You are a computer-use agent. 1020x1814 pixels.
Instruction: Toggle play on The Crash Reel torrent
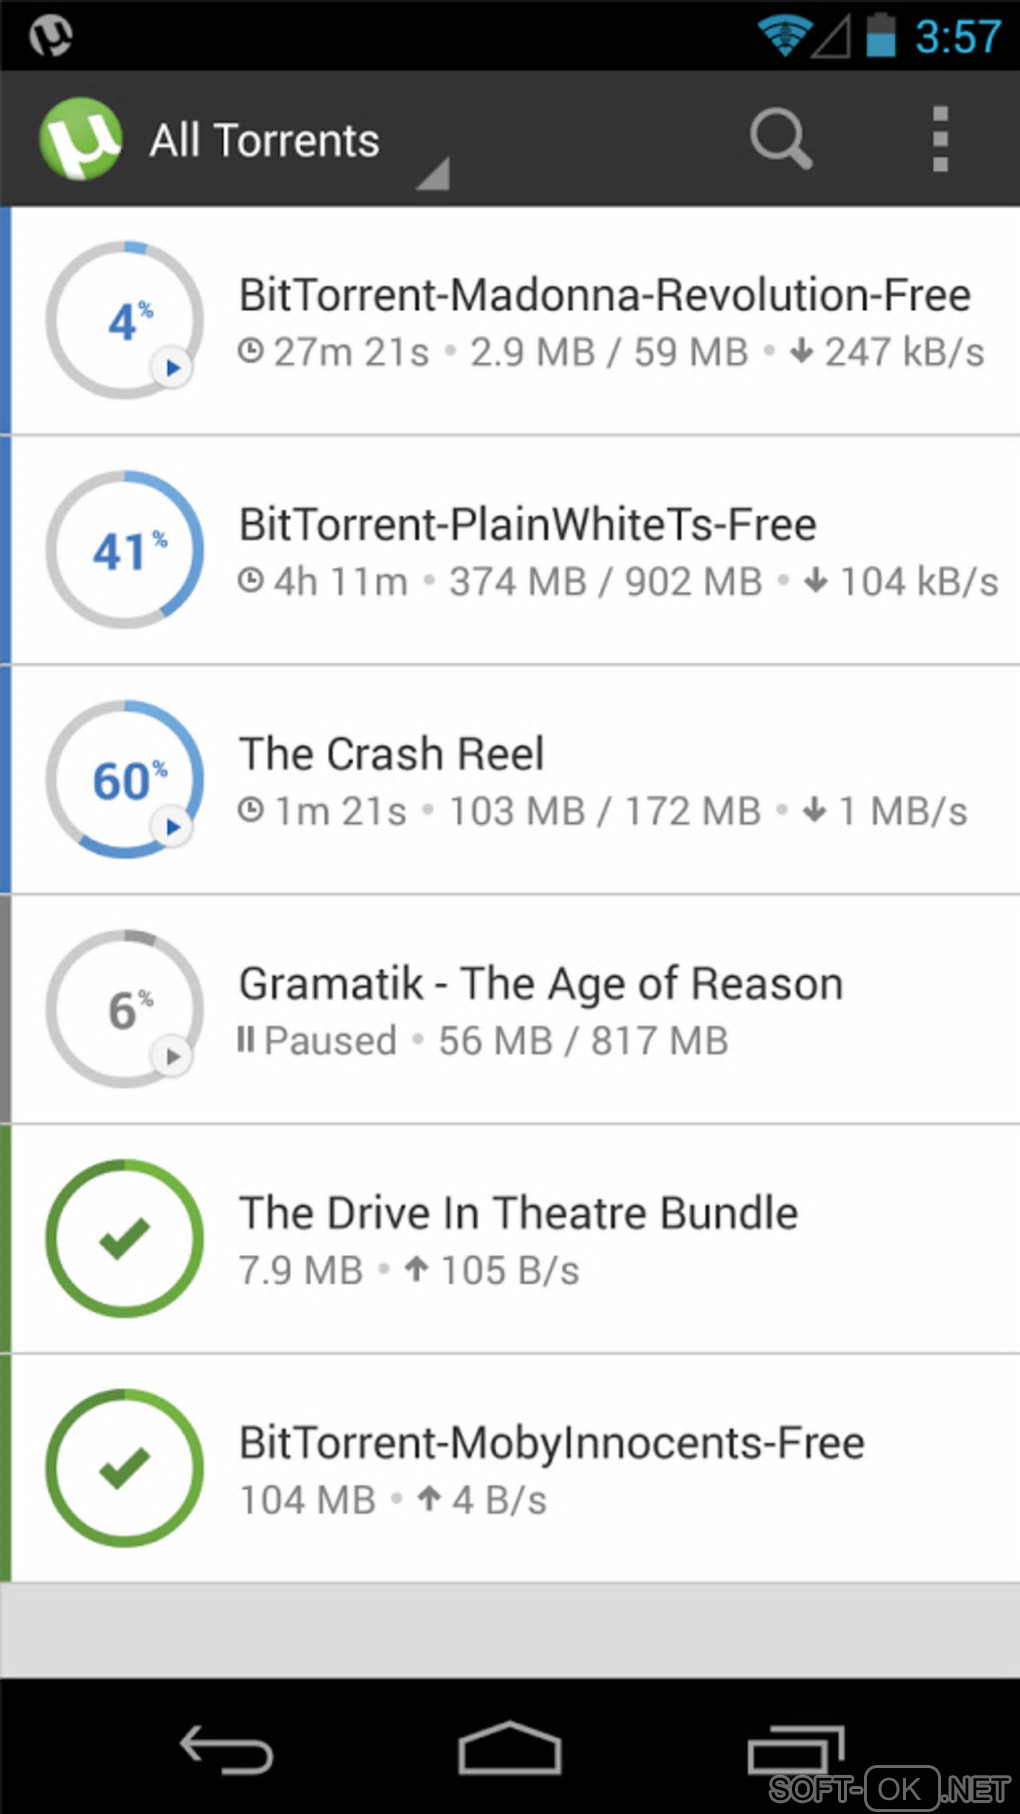[172, 827]
